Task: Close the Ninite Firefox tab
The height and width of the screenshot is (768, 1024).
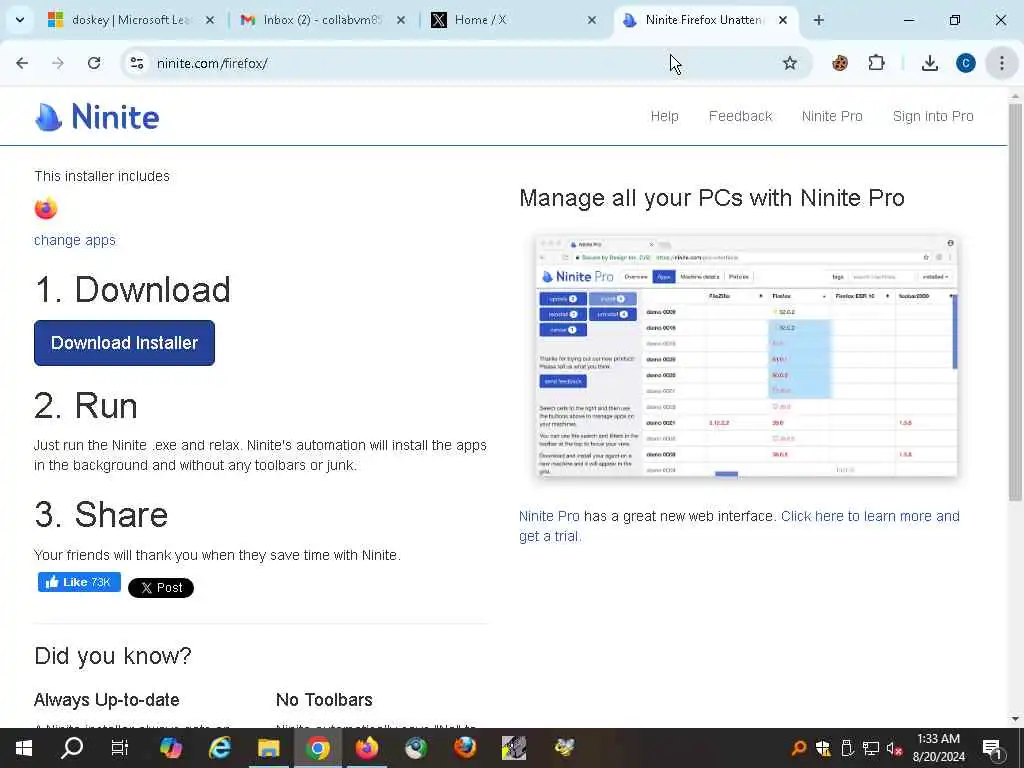Action: click(782, 20)
